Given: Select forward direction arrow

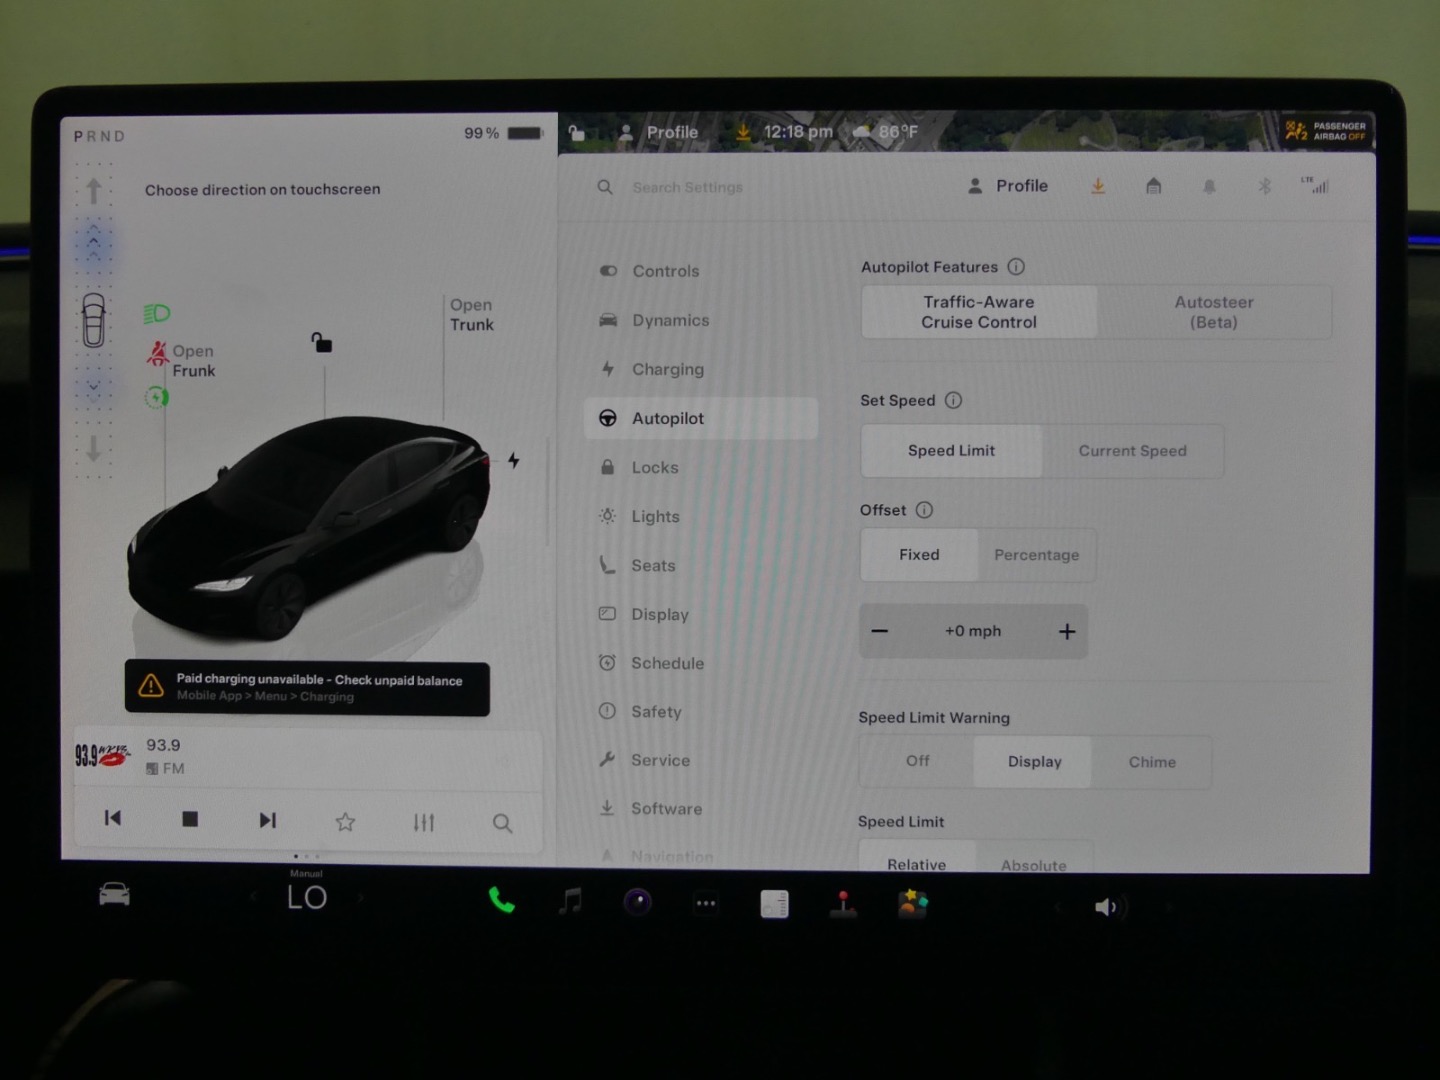Looking at the screenshot, I should [x=93, y=190].
